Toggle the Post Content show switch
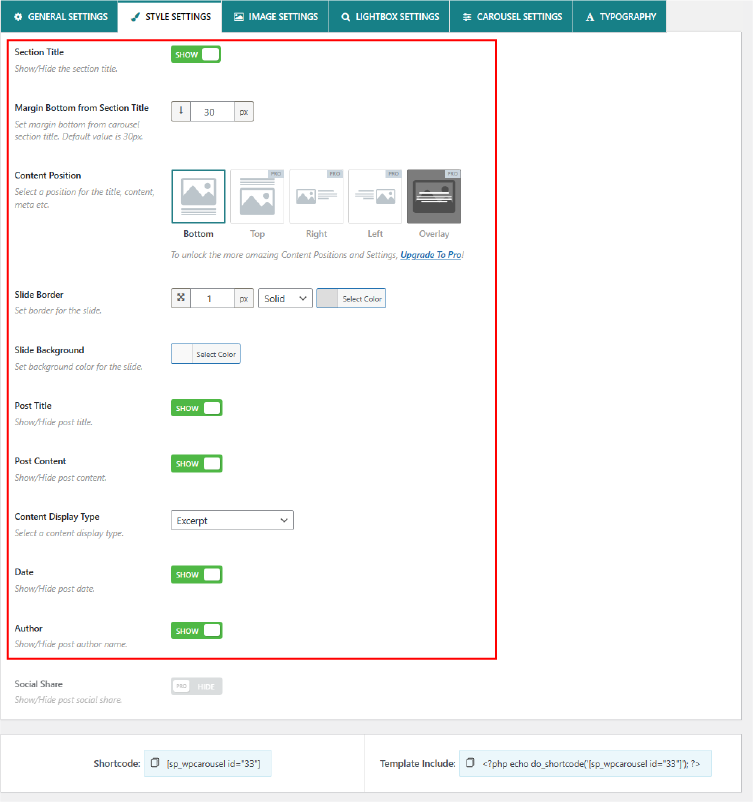The image size is (753, 802). 196,463
